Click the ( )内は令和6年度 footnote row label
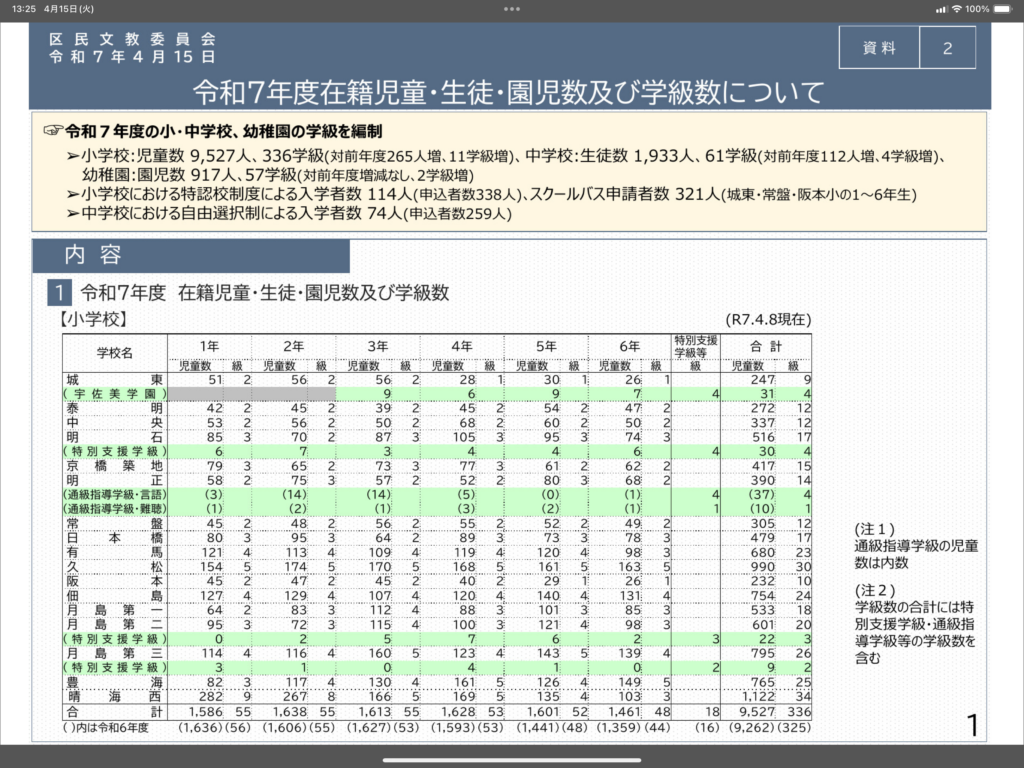 [106, 728]
